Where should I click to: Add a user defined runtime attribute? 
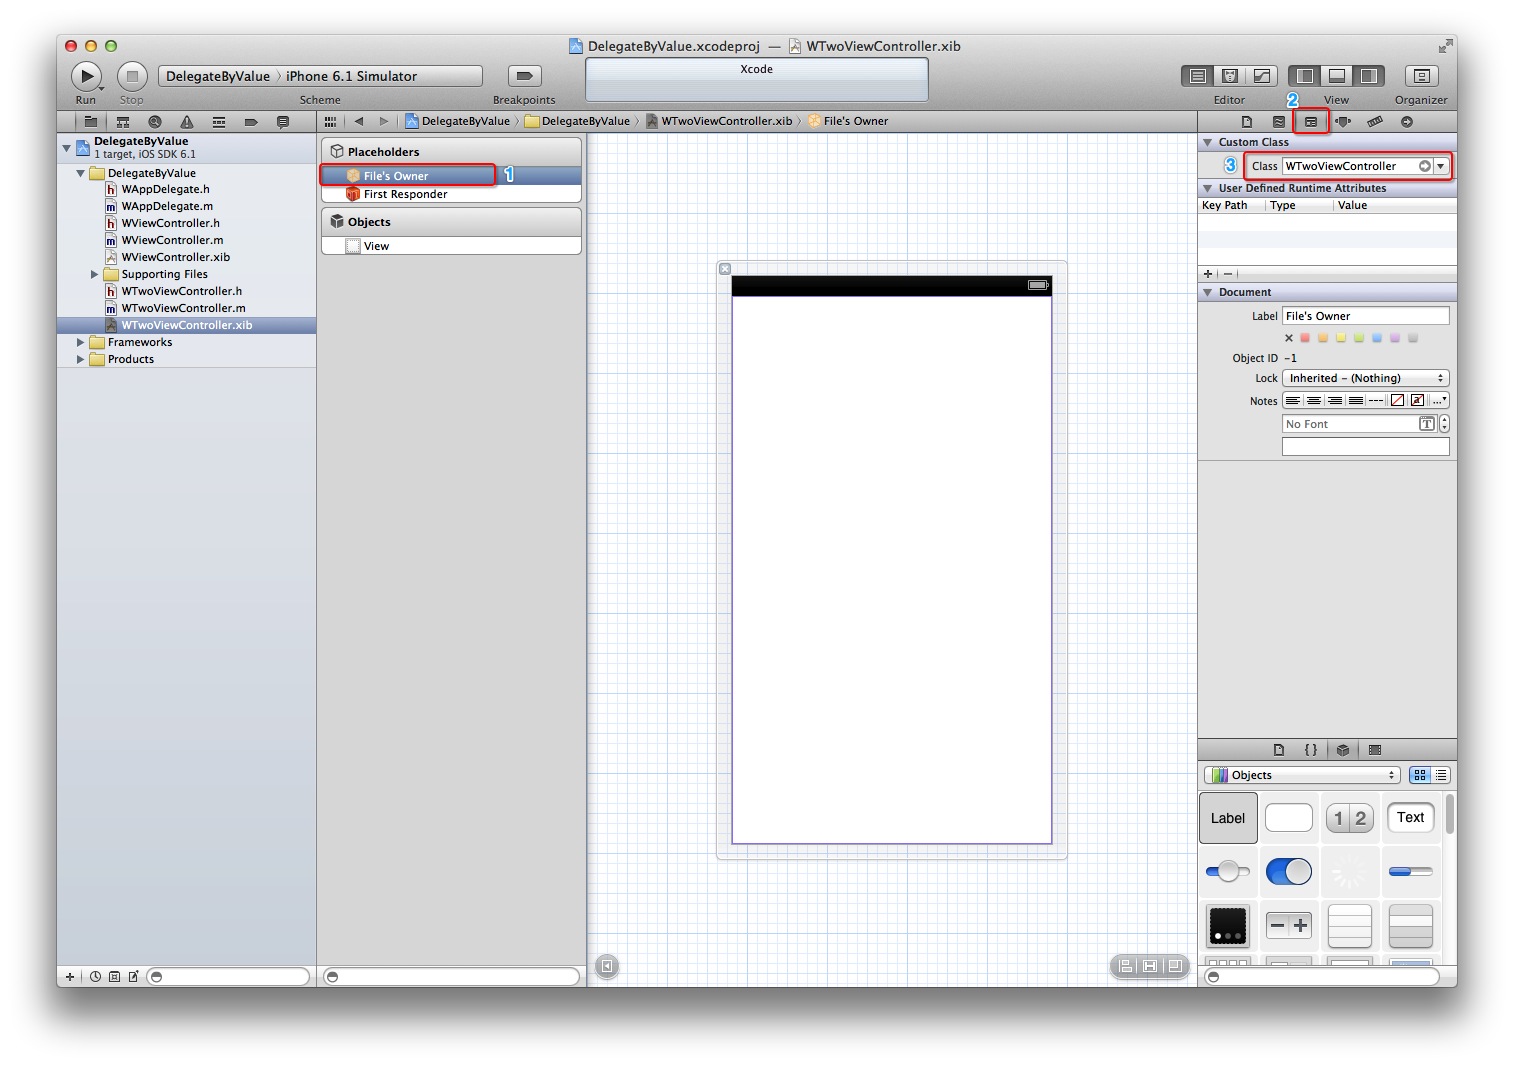click(x=1208, y=274)
